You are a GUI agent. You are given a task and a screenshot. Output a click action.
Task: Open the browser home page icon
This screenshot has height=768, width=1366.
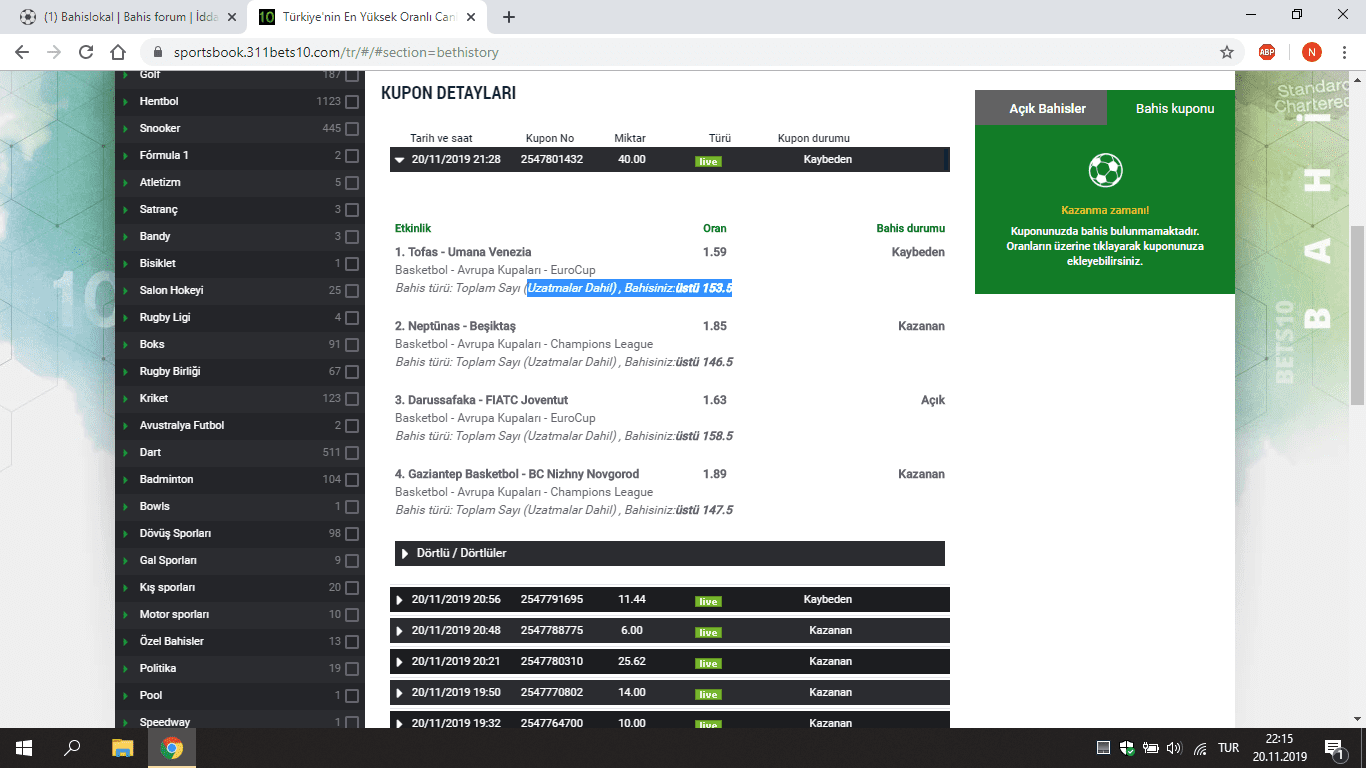[x=118, y=52]
